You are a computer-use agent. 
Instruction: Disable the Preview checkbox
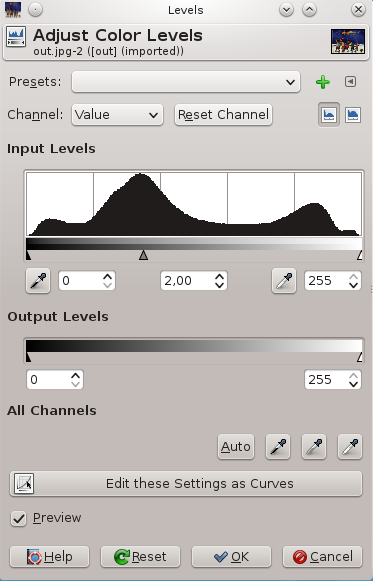click(x=19, y=518)
